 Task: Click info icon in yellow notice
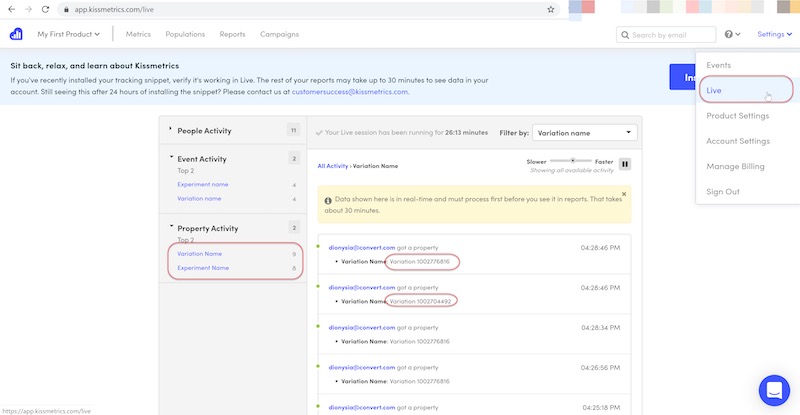point(328,201)
